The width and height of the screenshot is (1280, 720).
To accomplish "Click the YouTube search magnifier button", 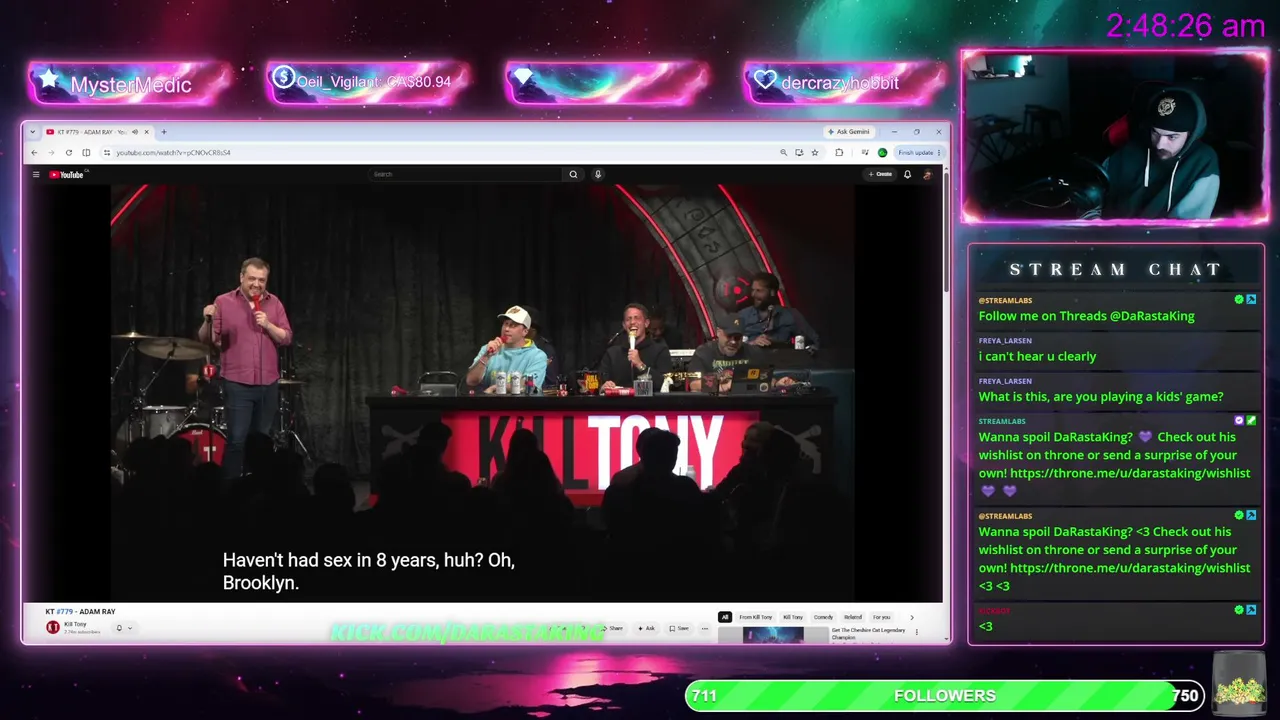I will coord(573,174).
